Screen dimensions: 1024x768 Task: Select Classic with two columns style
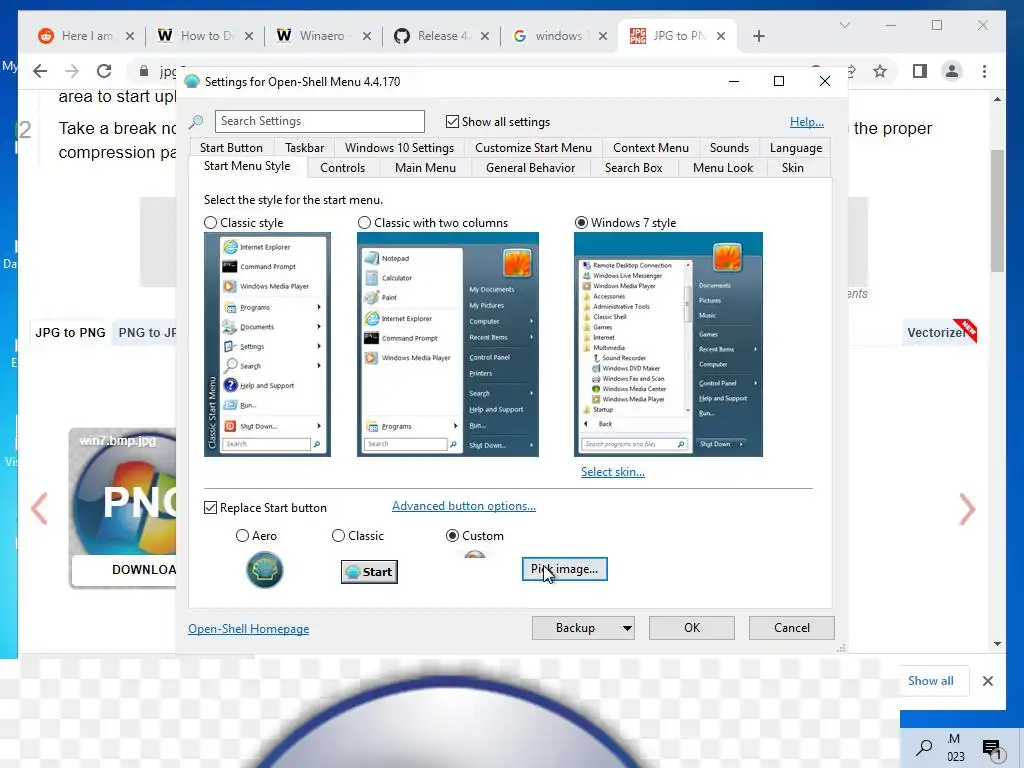point(364,223)
